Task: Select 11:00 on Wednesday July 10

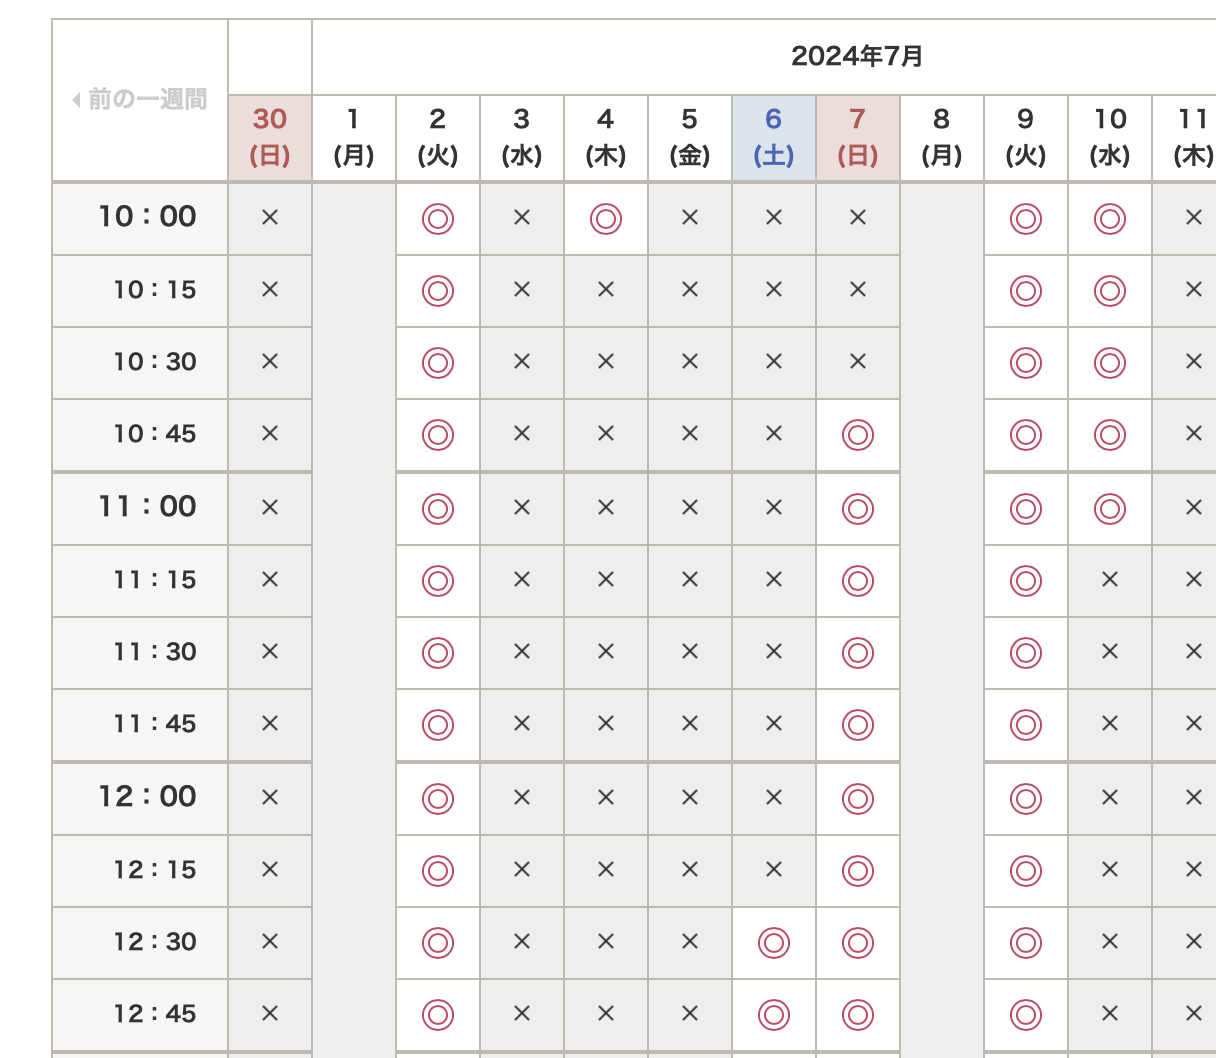Action: tap(1110, 508)
